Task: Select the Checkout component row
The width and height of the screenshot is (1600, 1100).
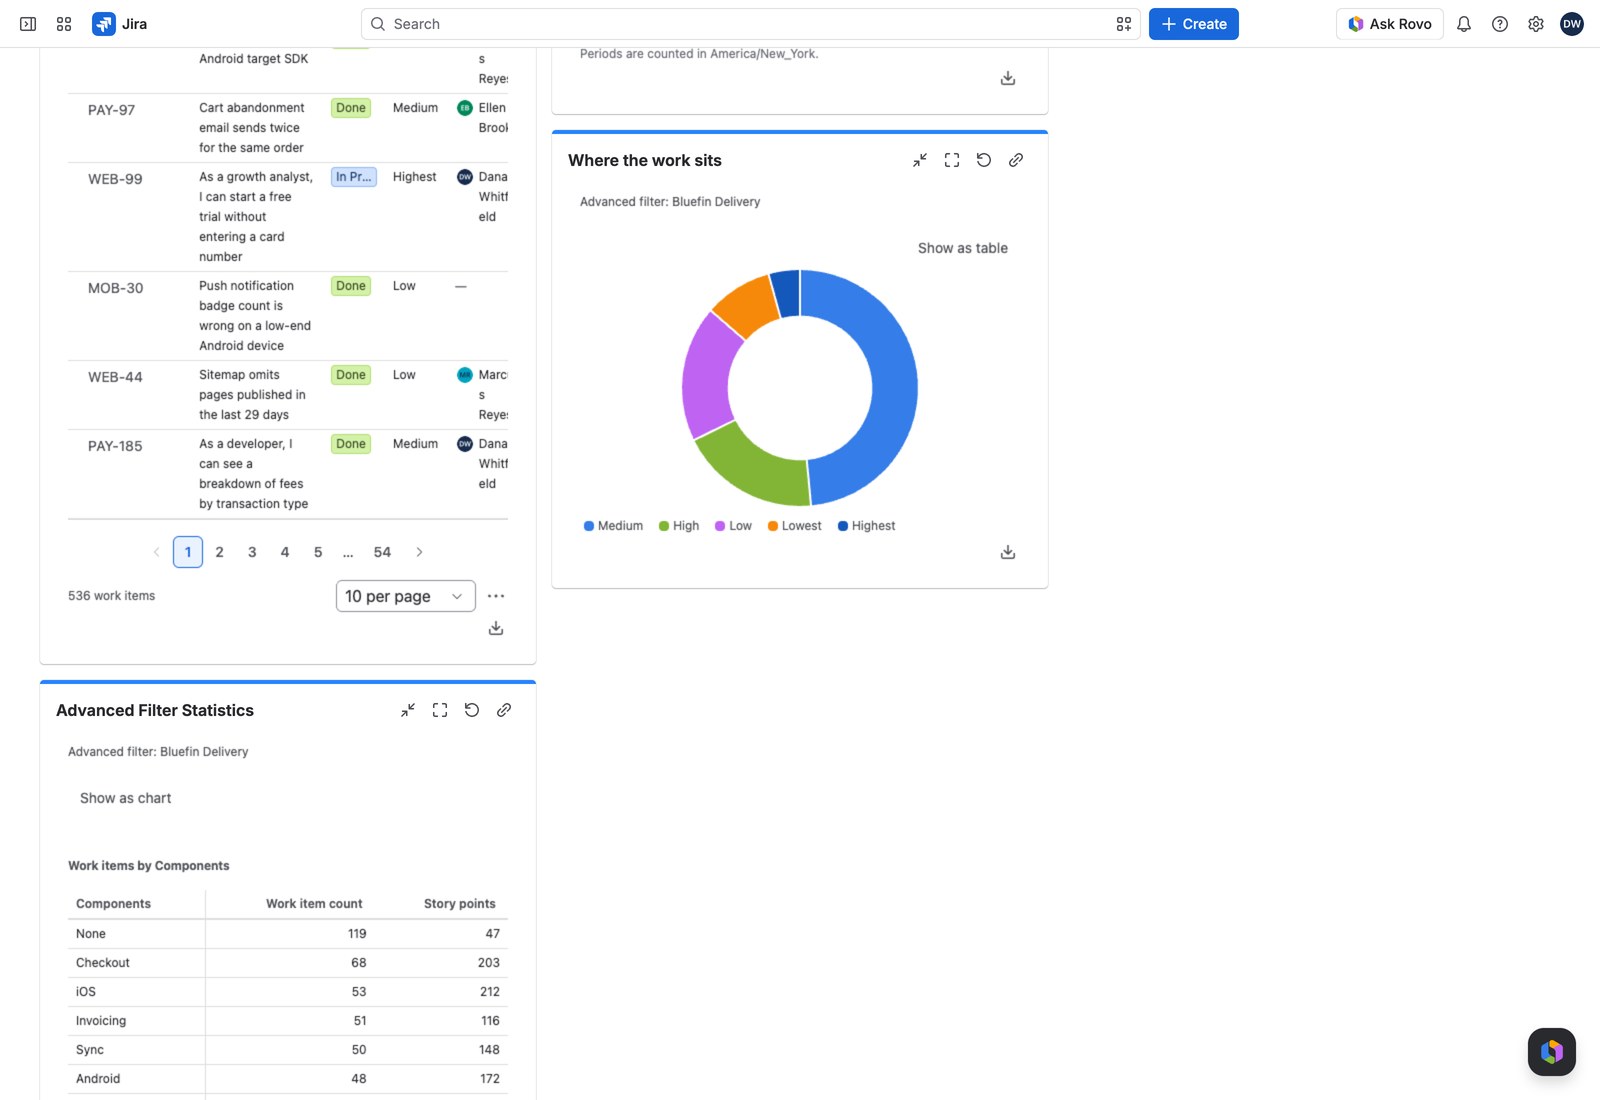Action: pos(288,963)
